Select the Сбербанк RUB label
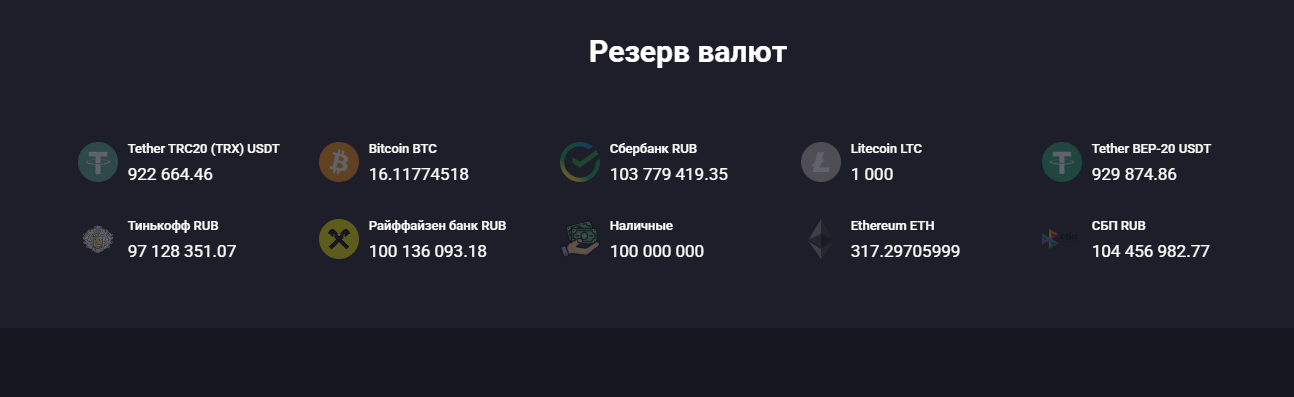This screenshot has height=397, width=1294. [653, 149]
